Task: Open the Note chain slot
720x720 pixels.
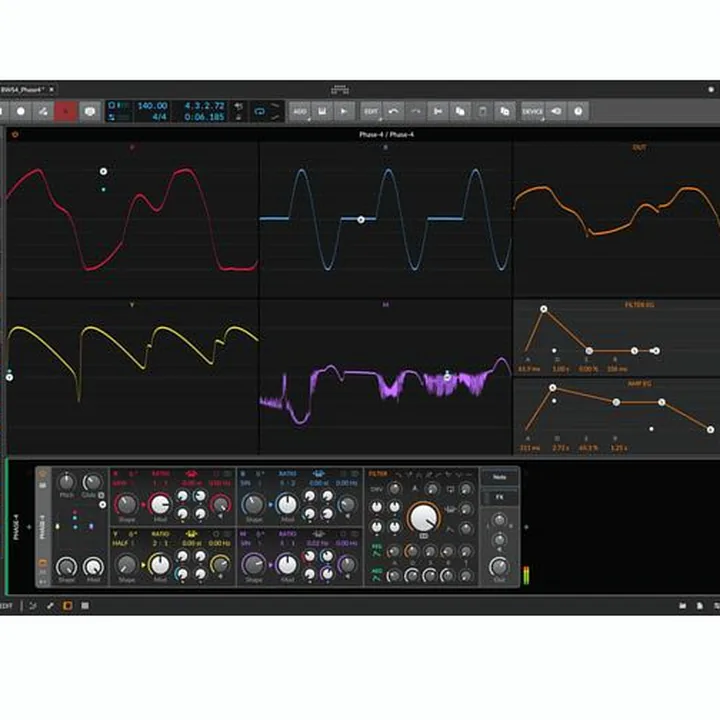Action: click(500, 478)
